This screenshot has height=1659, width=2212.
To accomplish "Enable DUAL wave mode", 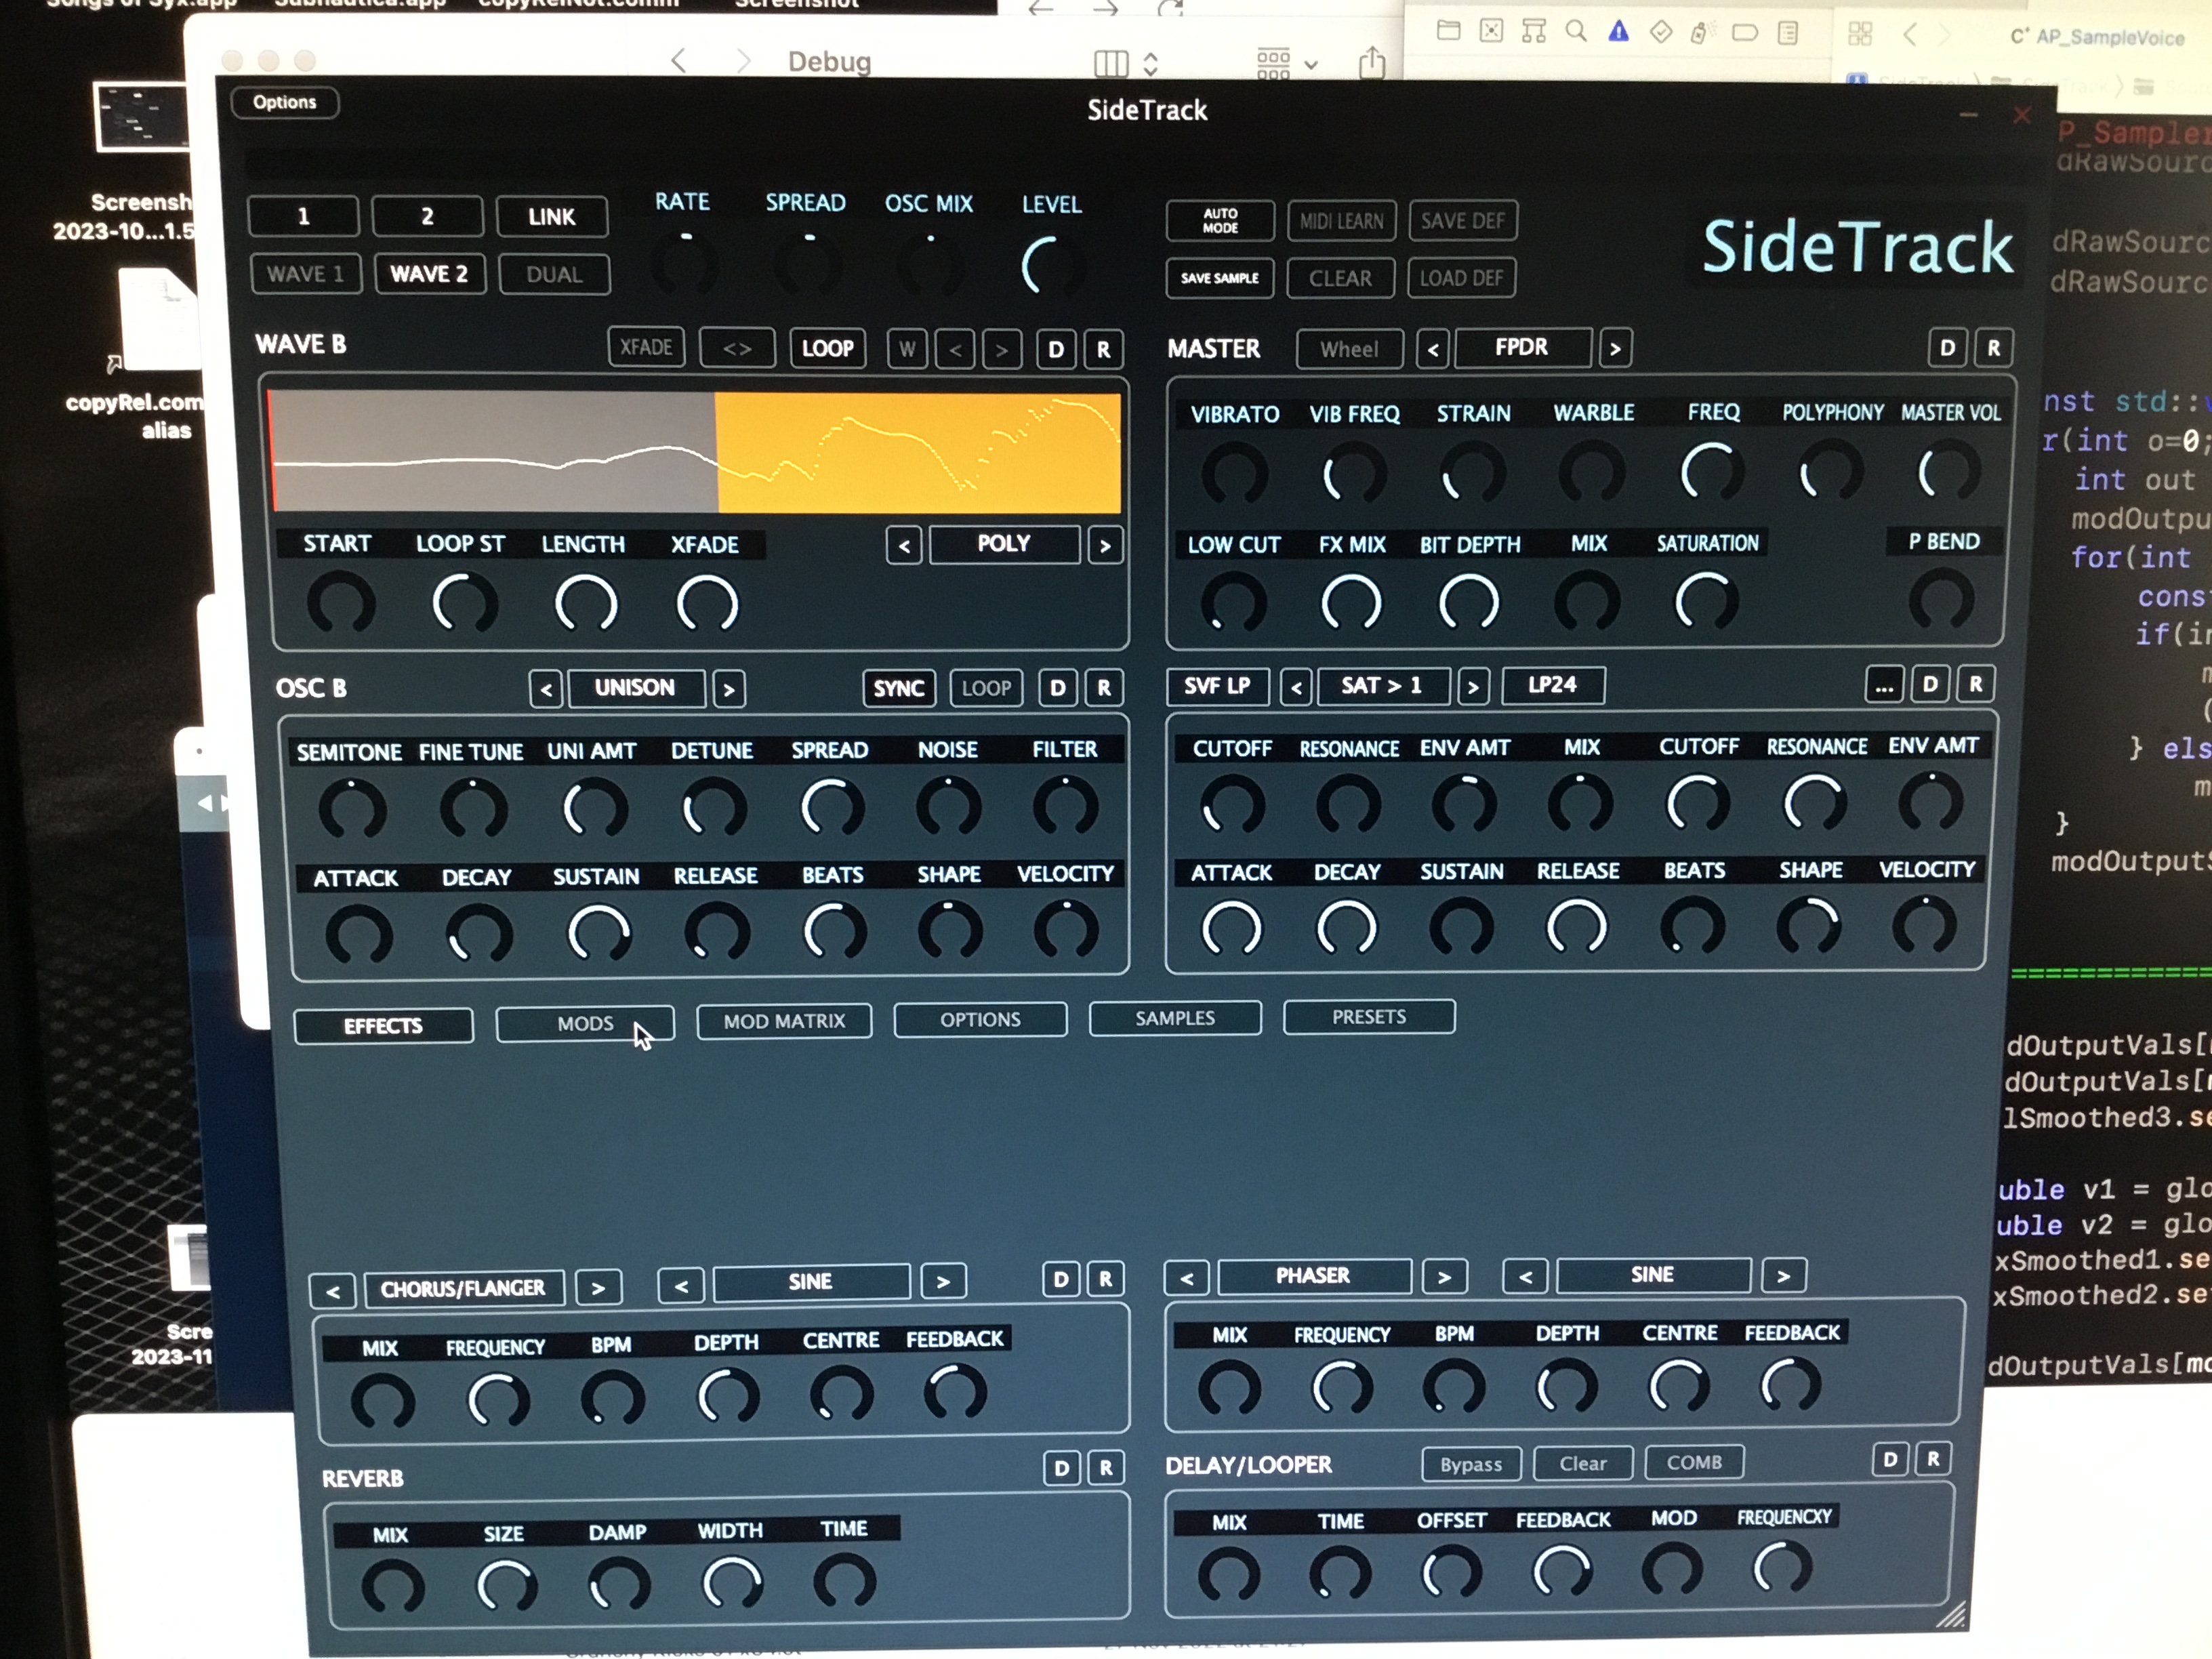I will click(554, 275).
